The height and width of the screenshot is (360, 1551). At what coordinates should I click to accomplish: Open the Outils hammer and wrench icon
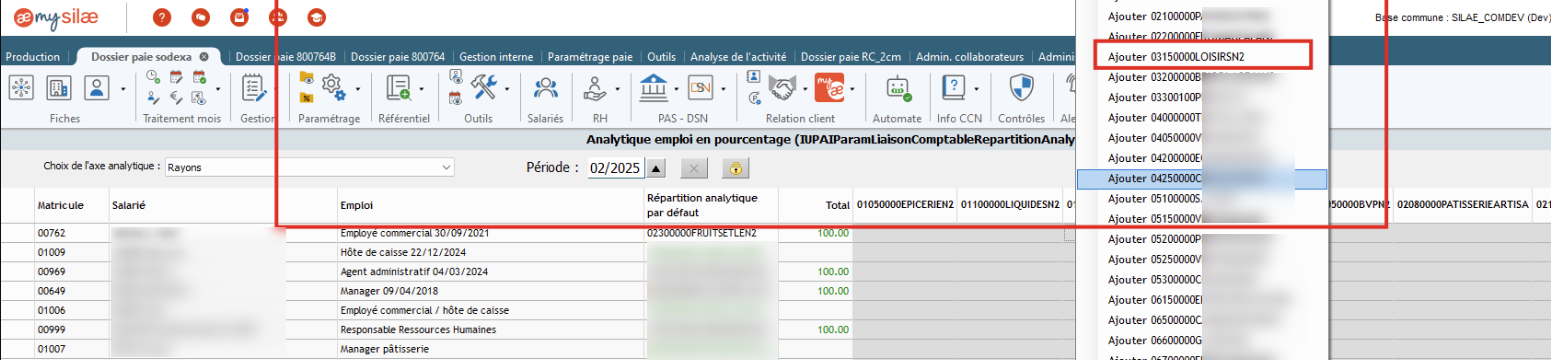pos(484,87)
